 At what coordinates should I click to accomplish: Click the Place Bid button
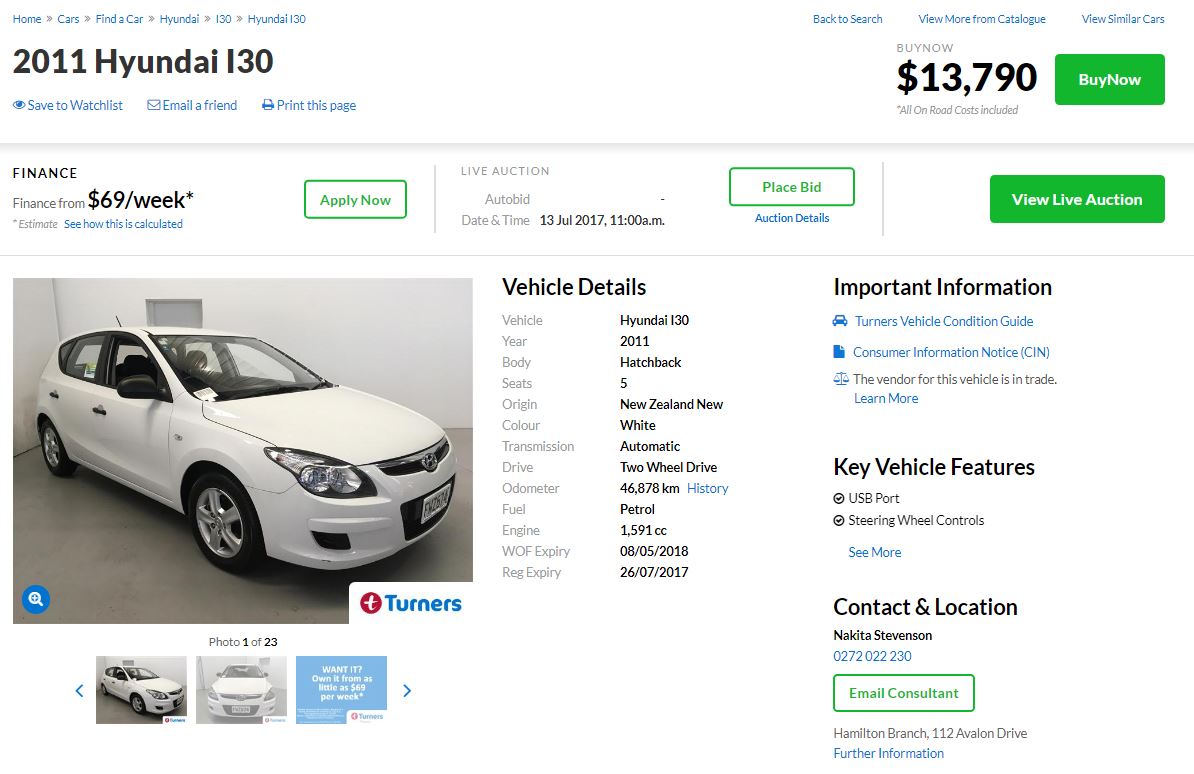click(791, 187)
